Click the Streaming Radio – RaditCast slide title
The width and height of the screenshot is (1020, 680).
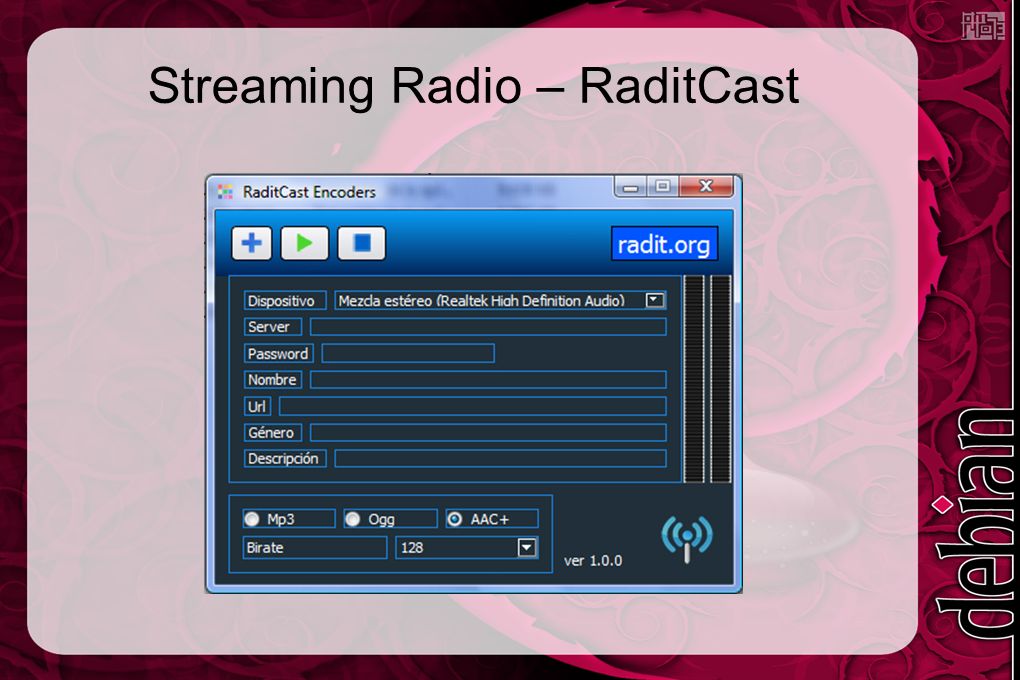pyautogui.click(x=474, y=85)
